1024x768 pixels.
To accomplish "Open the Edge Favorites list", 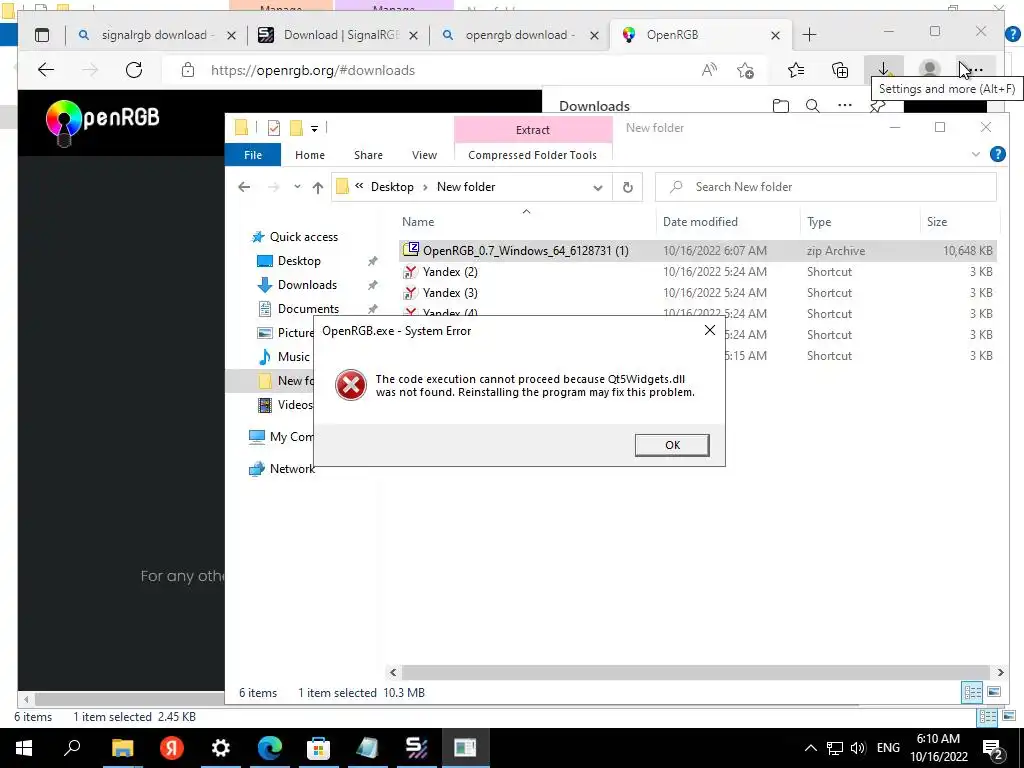I will 796,70.
